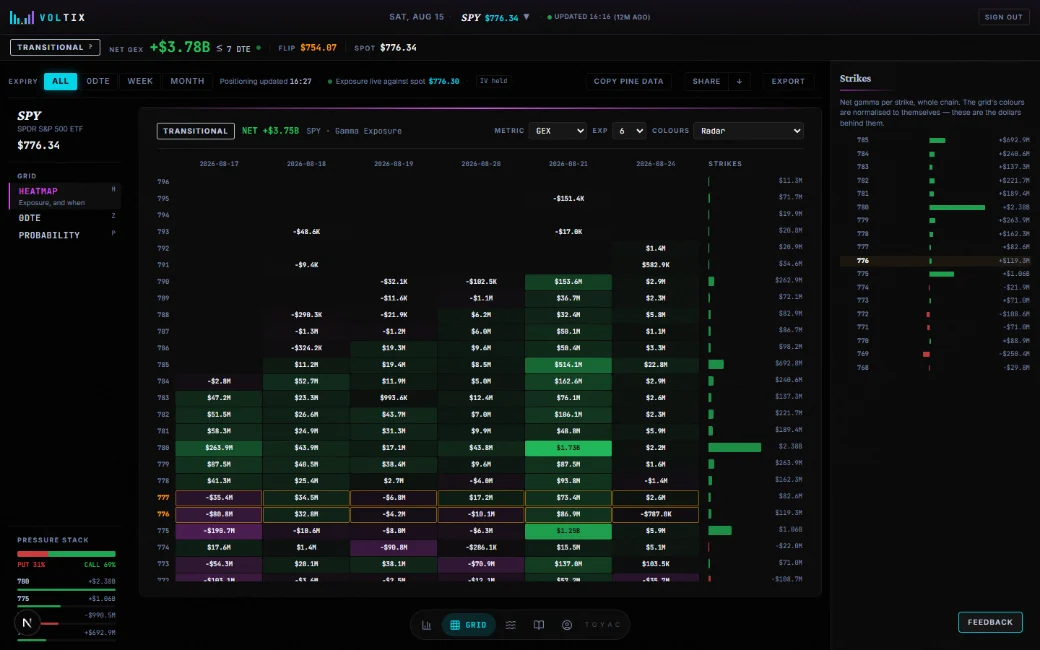Screen dimensions: 1040x650
Task: Click the STRIKES column header in heatmap
Action: click(x=725, y=163)
